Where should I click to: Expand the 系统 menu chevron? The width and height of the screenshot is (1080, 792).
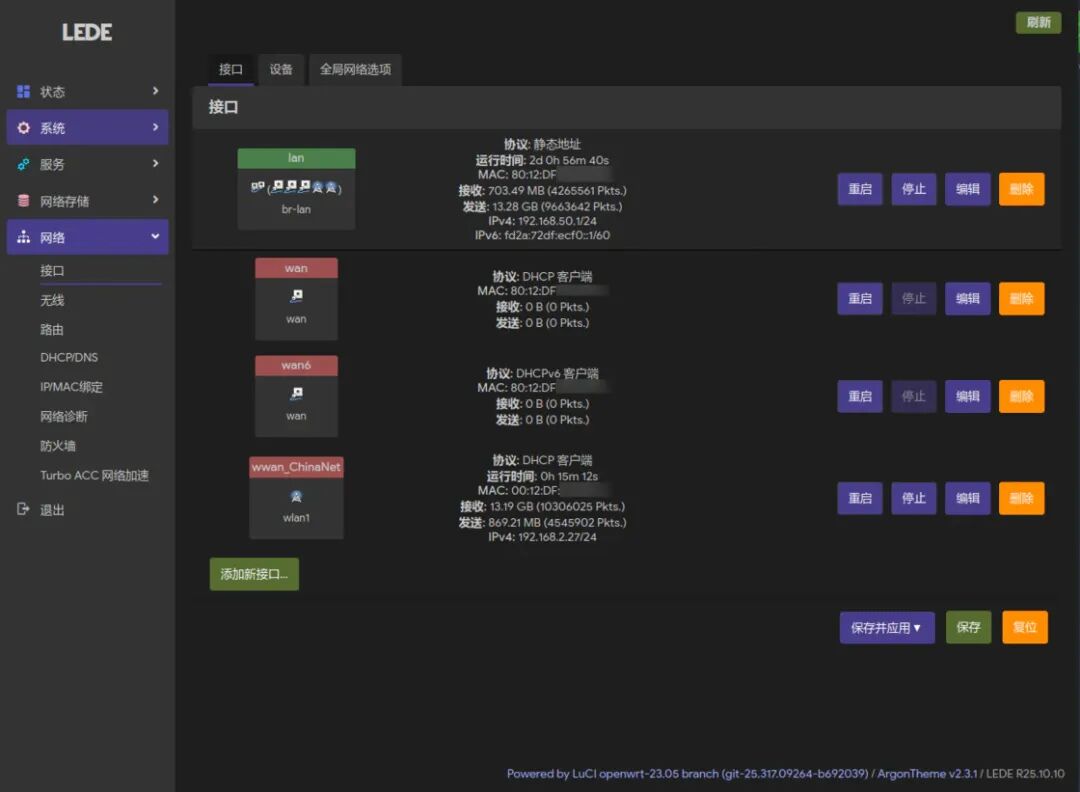pos(156,127)
